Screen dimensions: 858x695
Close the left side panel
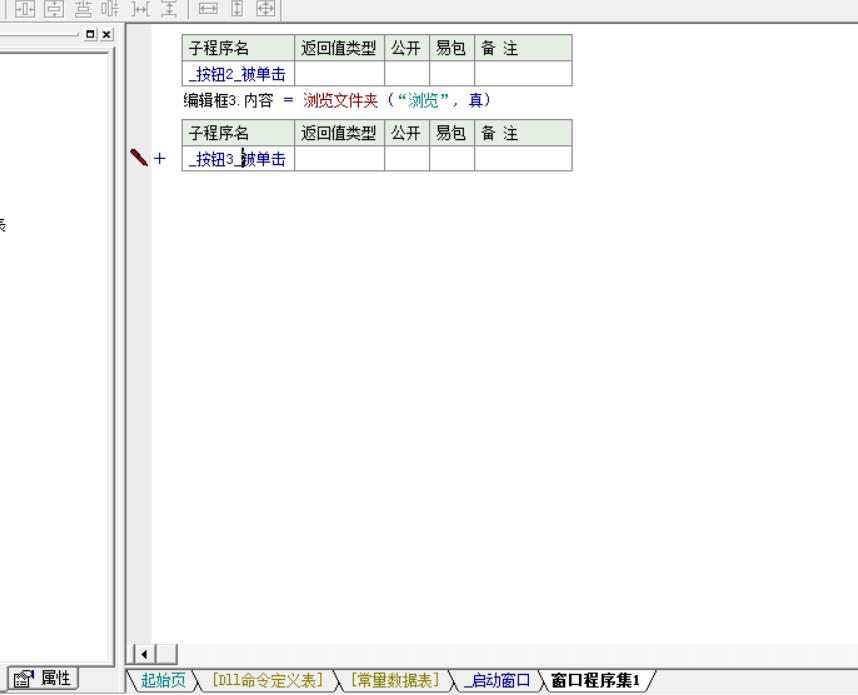click(107, 34)
